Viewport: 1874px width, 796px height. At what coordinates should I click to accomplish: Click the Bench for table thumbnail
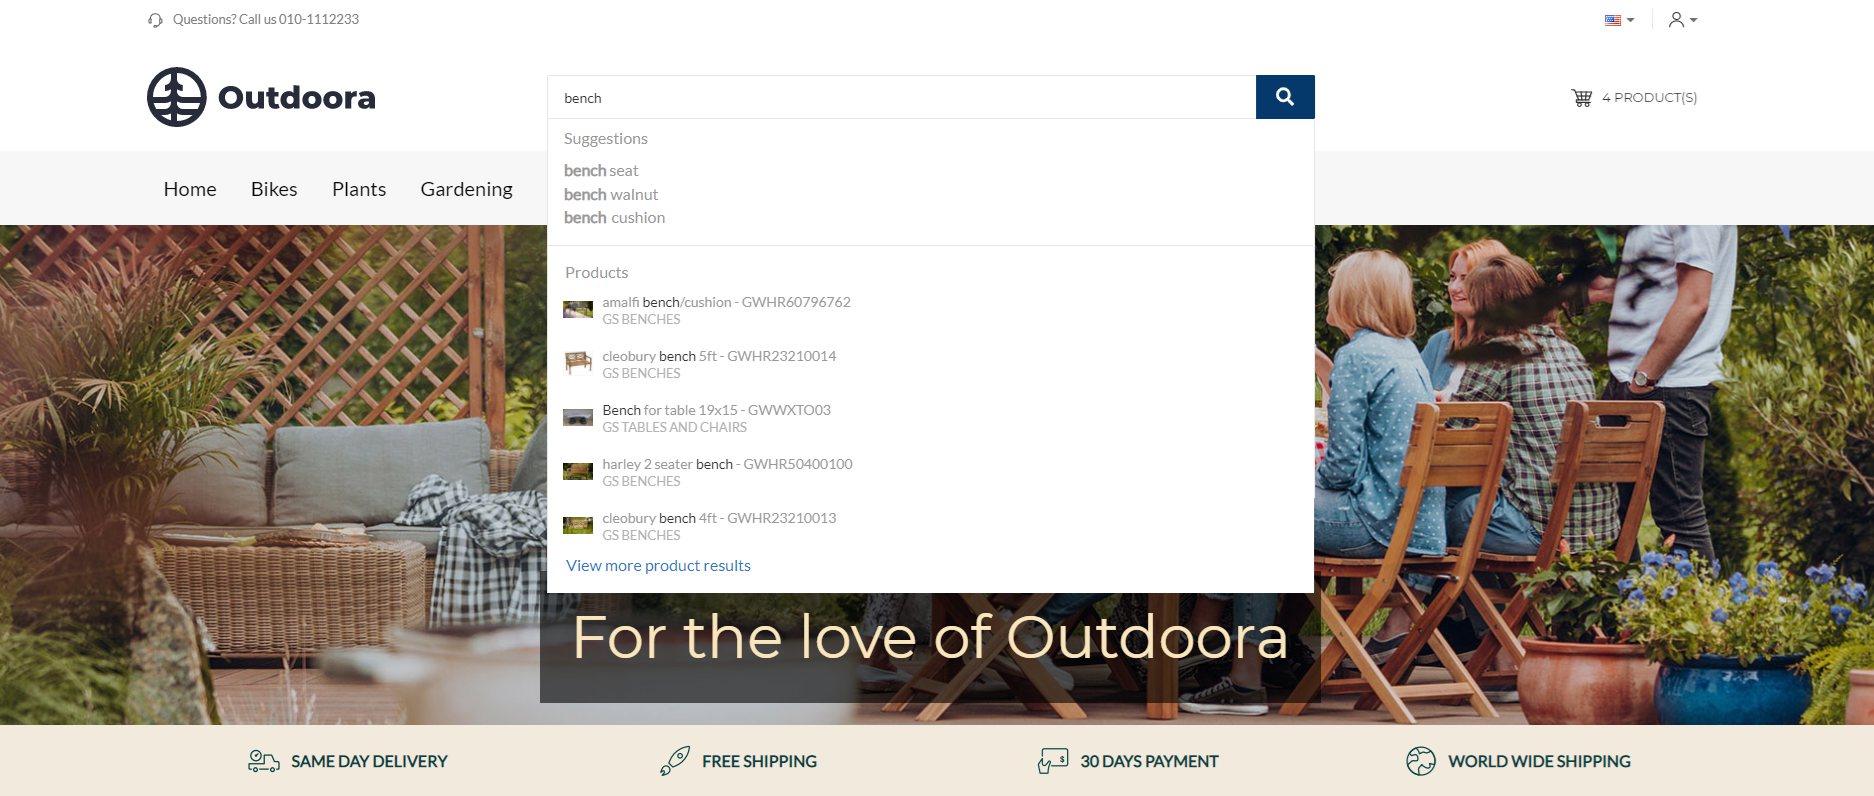coord(578,418)
